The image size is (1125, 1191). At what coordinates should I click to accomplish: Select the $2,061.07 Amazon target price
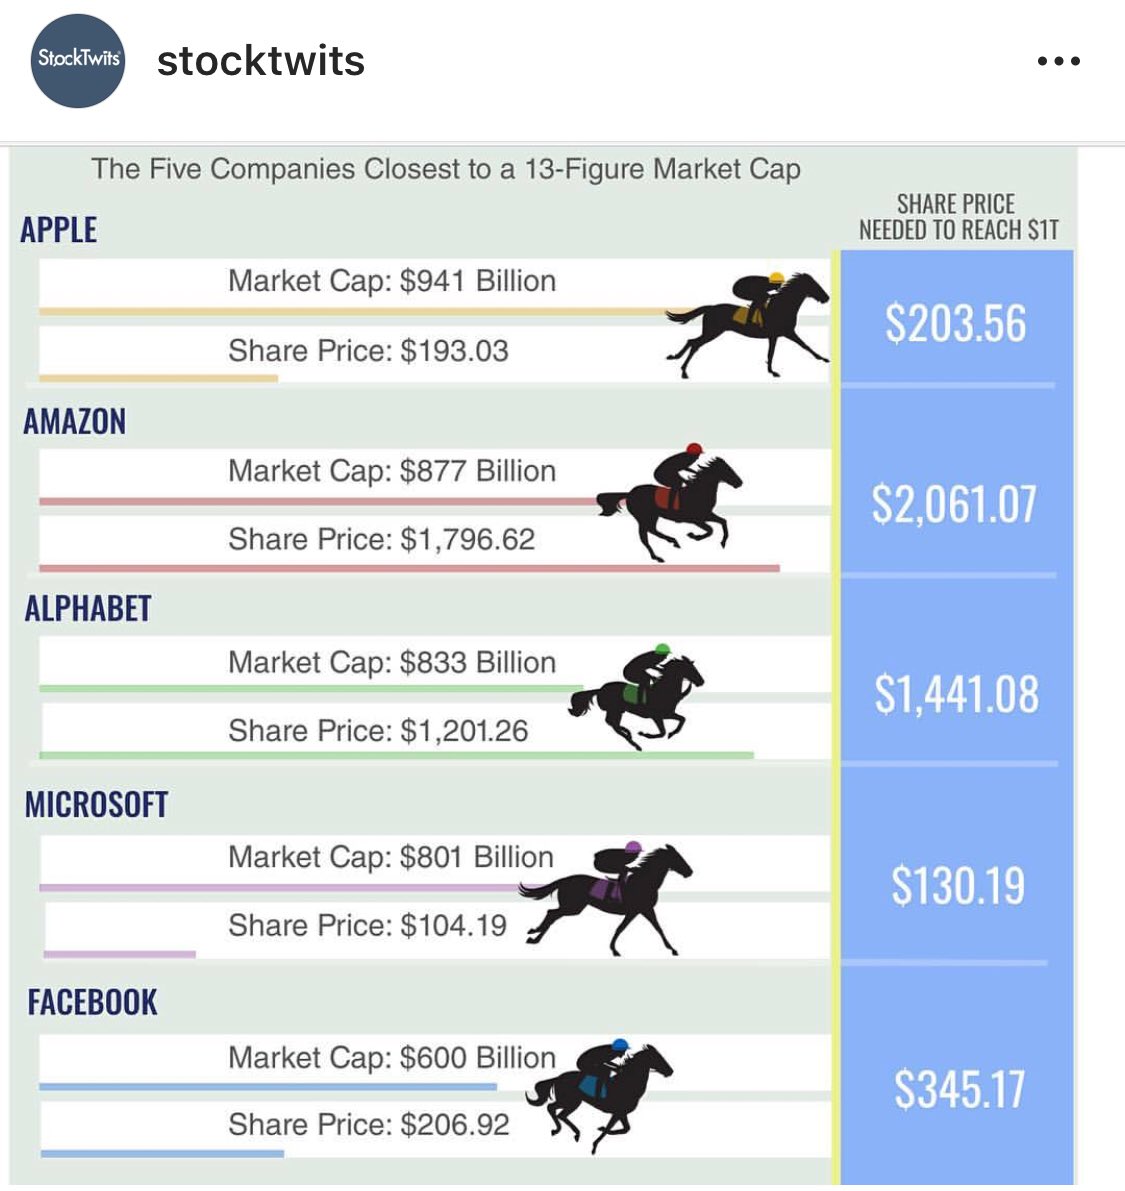(954, 504)
